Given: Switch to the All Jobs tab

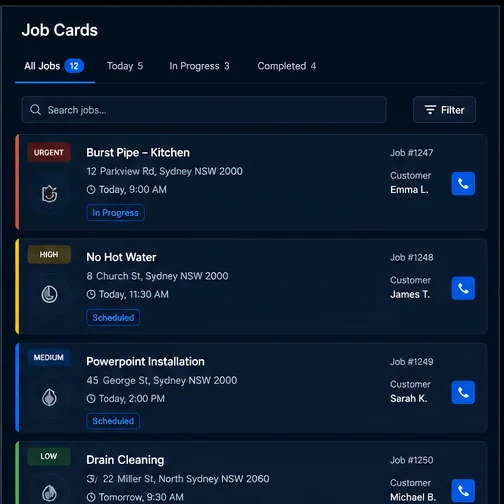Looking at the screenshot, I should pos(55,66).
